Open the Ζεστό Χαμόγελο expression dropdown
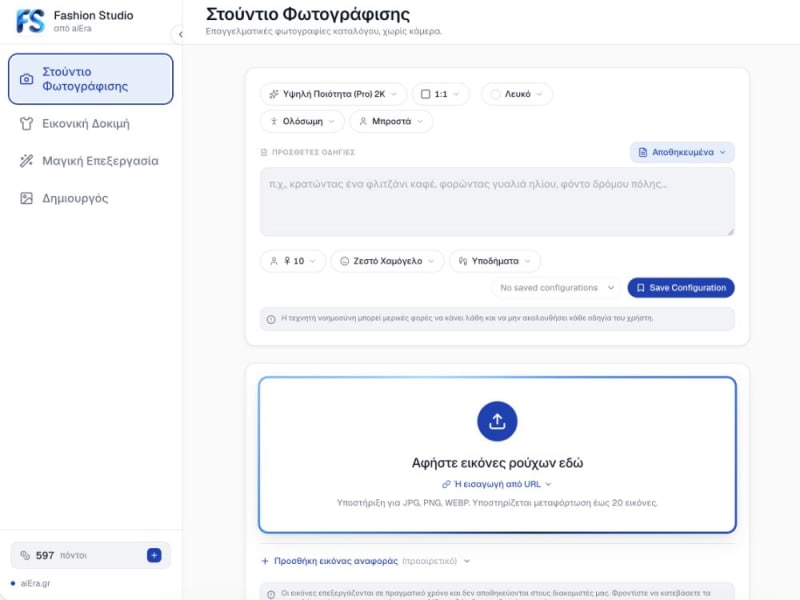800x600 pixels. pyautogui.click(x=387, y=261)
